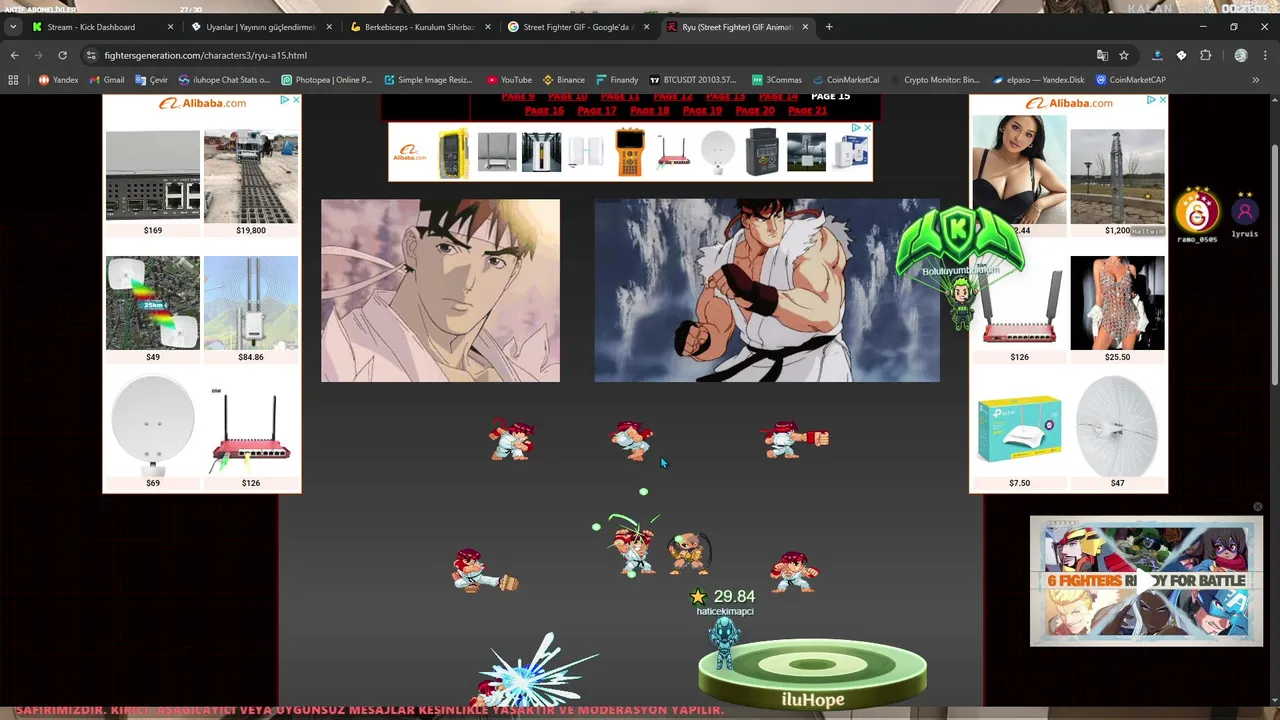Go to Page 19 link
The height and width of the screenshot is (720, 1280).
click(702, 111)
